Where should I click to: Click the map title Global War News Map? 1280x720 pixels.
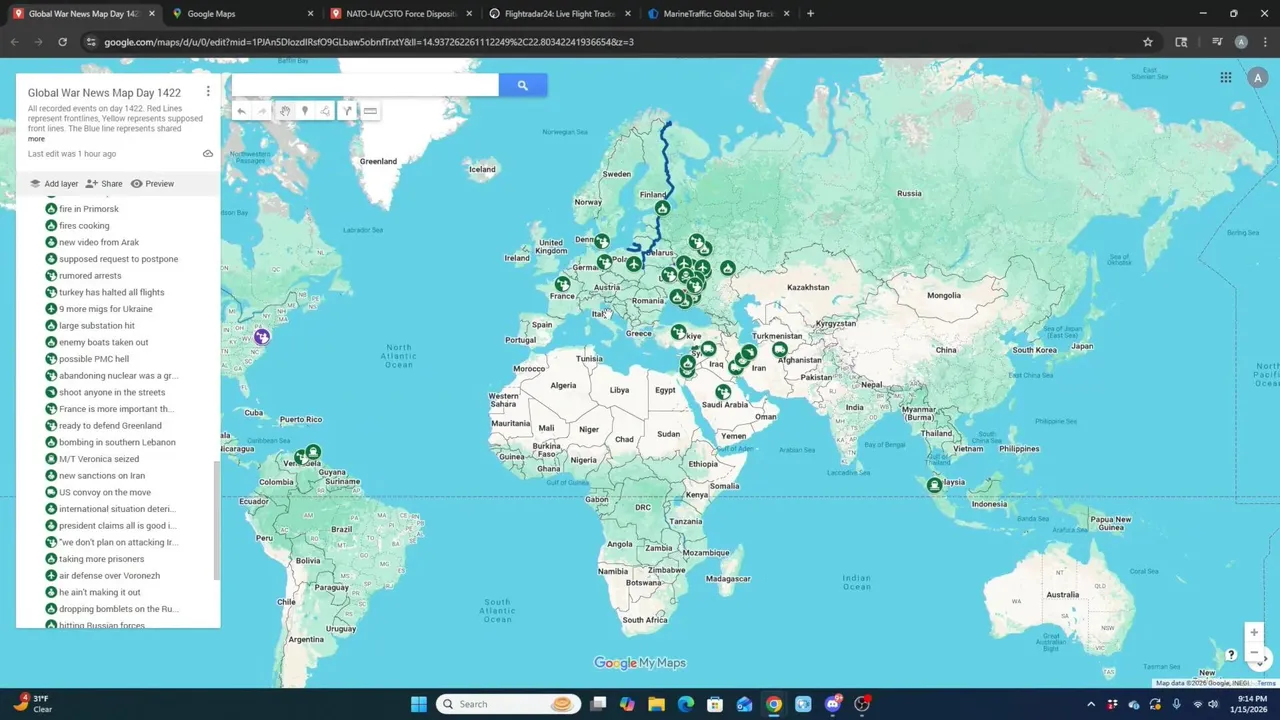[104, 93]
